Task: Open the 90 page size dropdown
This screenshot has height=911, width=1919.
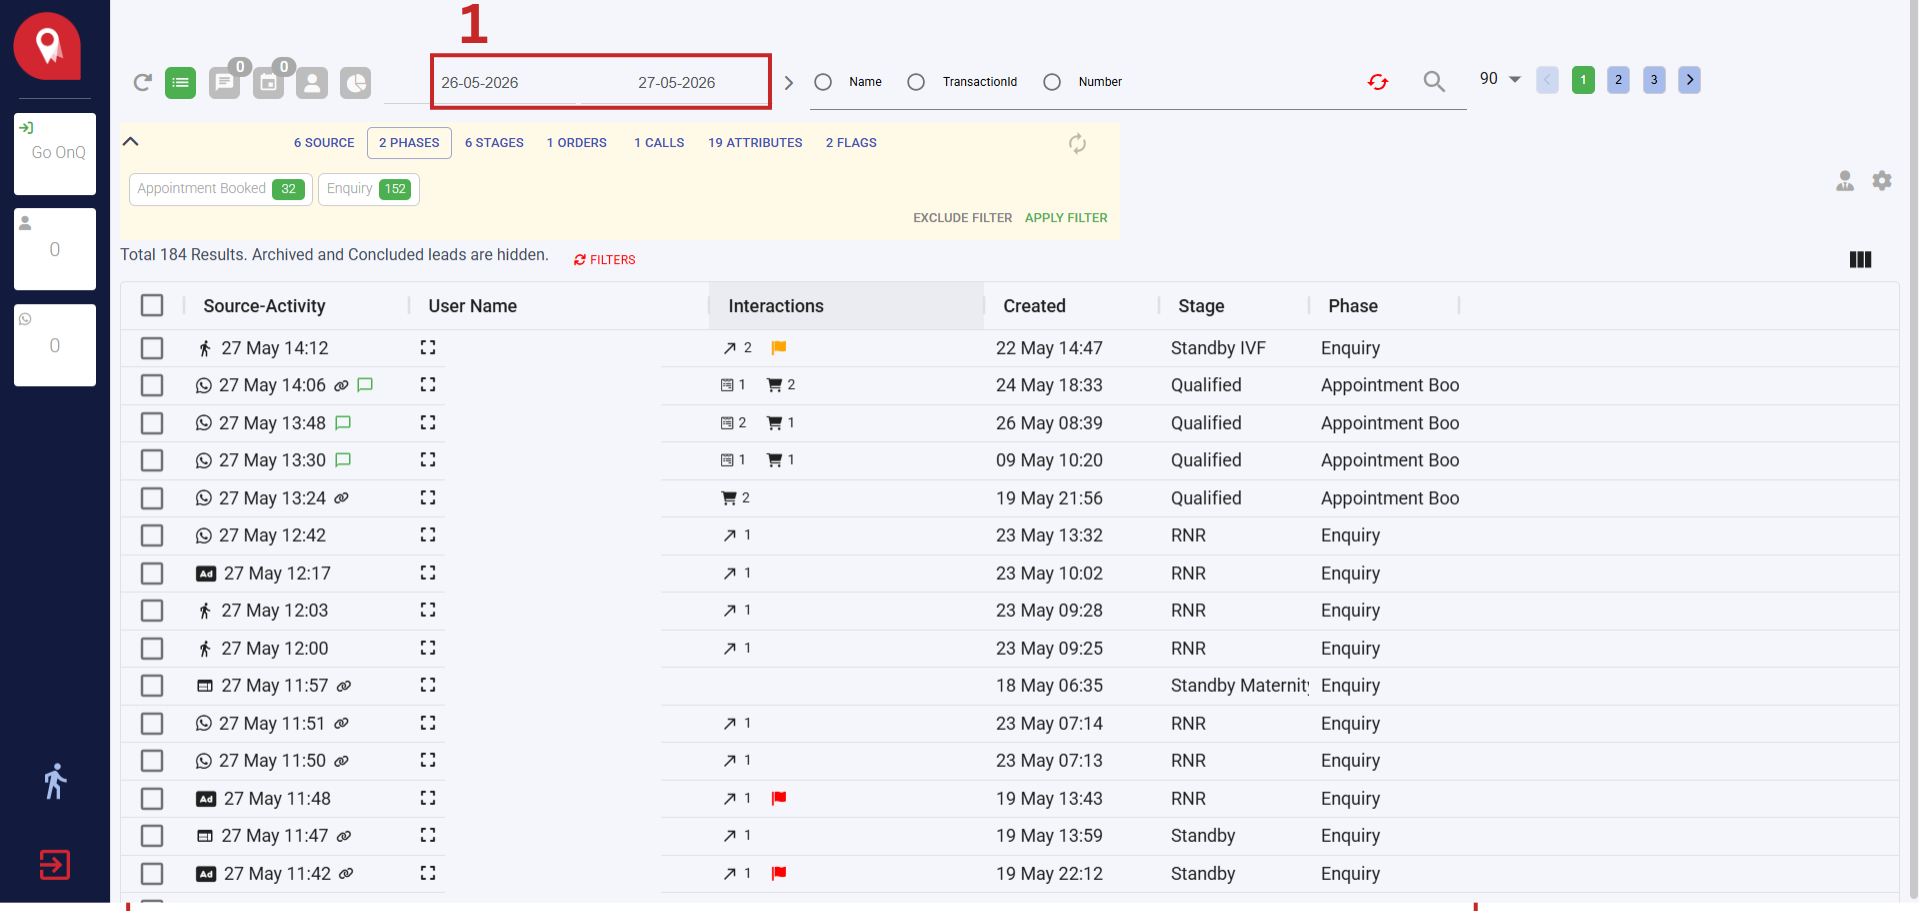Action: coord(1500,79)
